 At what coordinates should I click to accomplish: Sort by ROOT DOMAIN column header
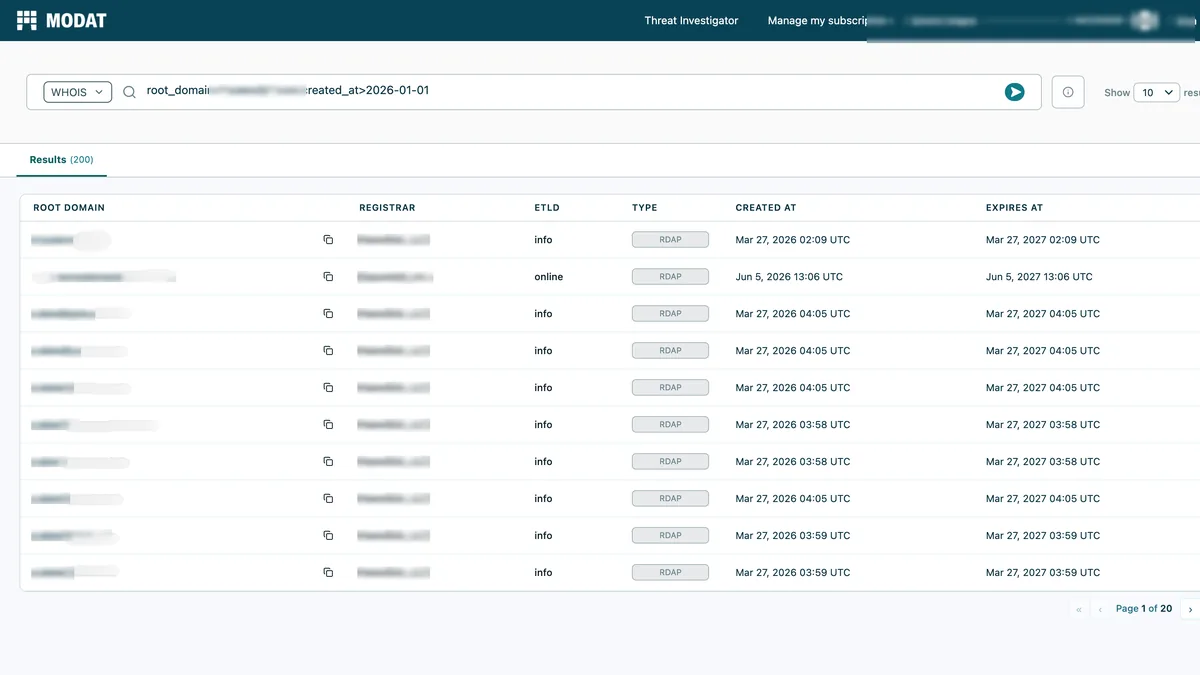point(69,208)
